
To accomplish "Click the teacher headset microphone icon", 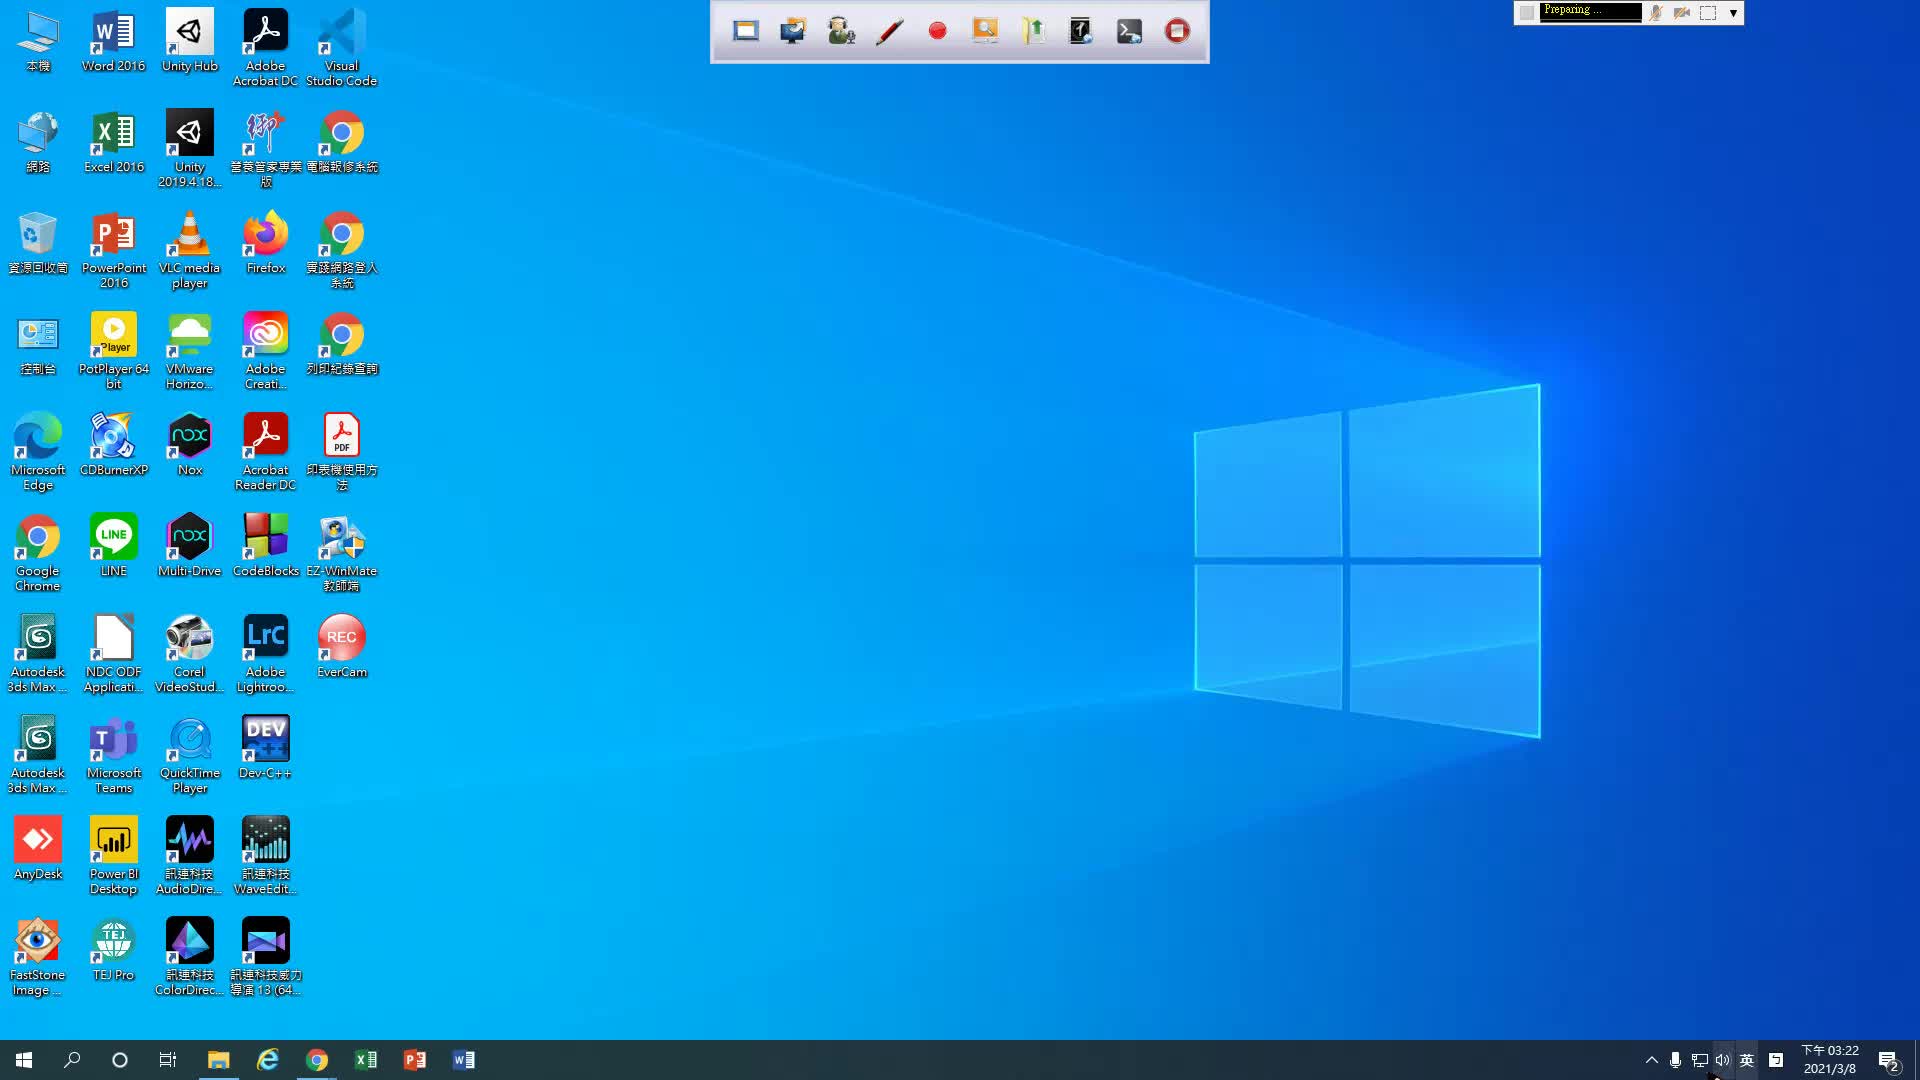I will tap(841, 31).
